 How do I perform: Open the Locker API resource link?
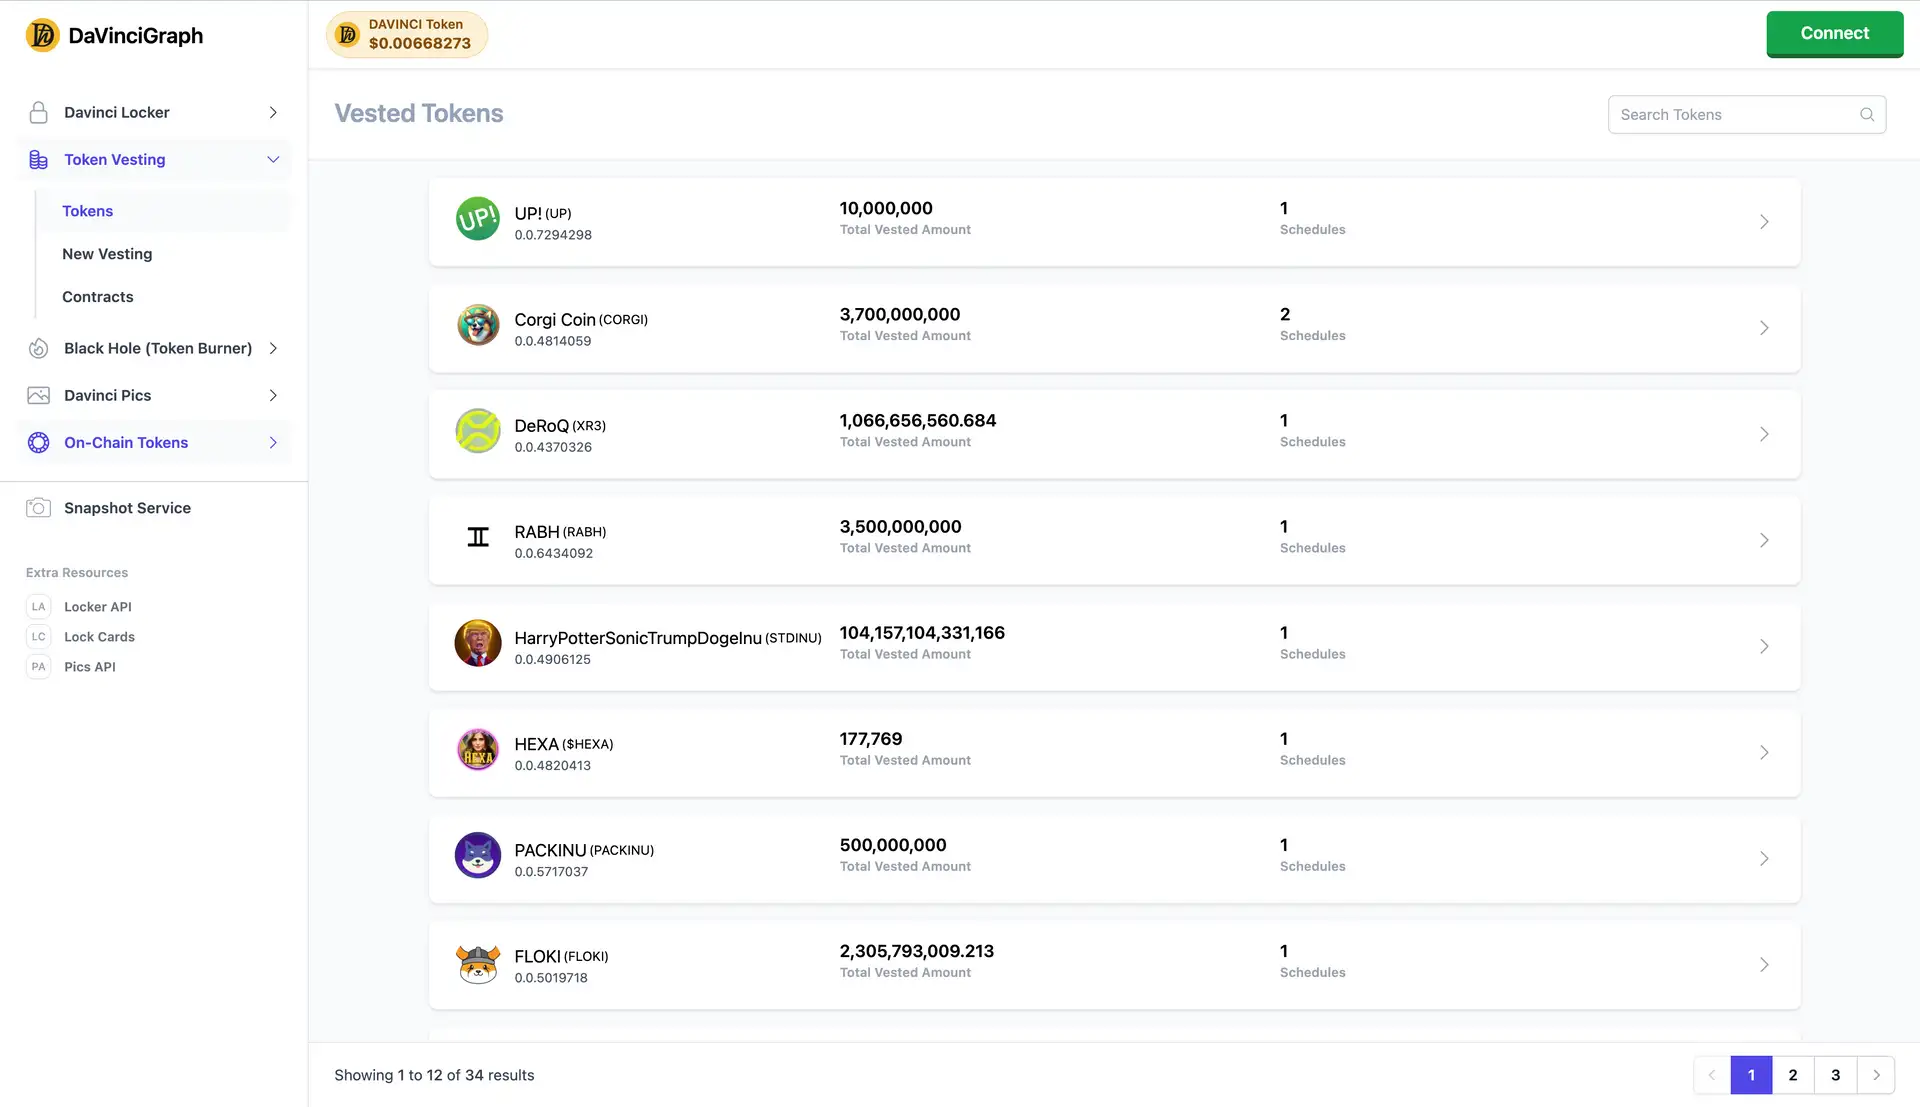tap(97, 607)
